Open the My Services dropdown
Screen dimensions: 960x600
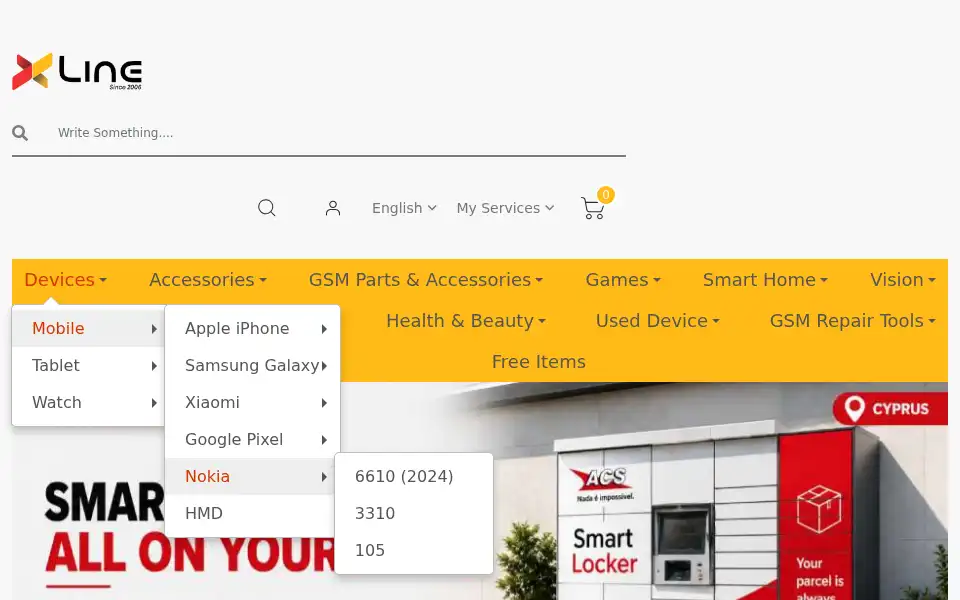point(505,208)
